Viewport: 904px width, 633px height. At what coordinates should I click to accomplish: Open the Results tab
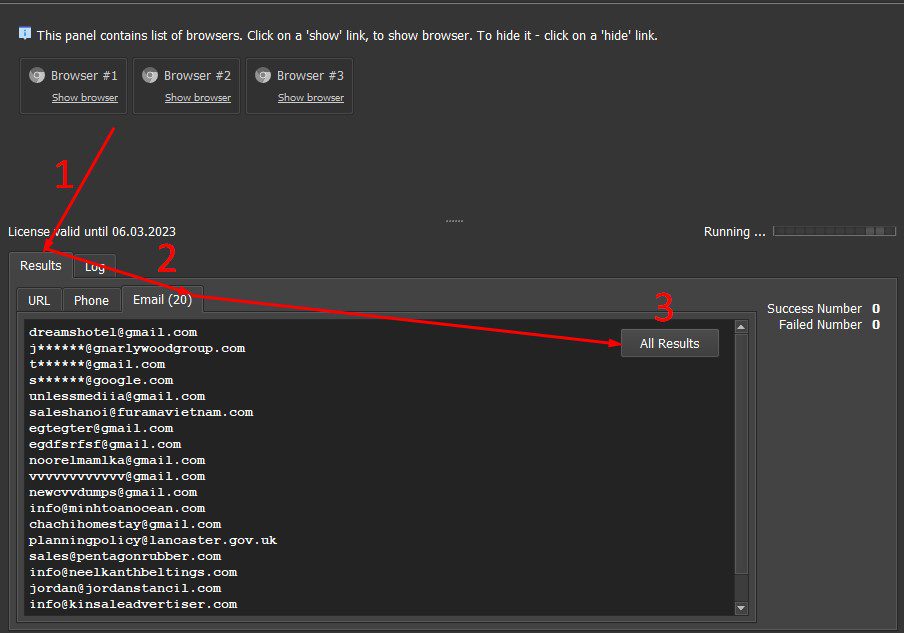point(40,266)
